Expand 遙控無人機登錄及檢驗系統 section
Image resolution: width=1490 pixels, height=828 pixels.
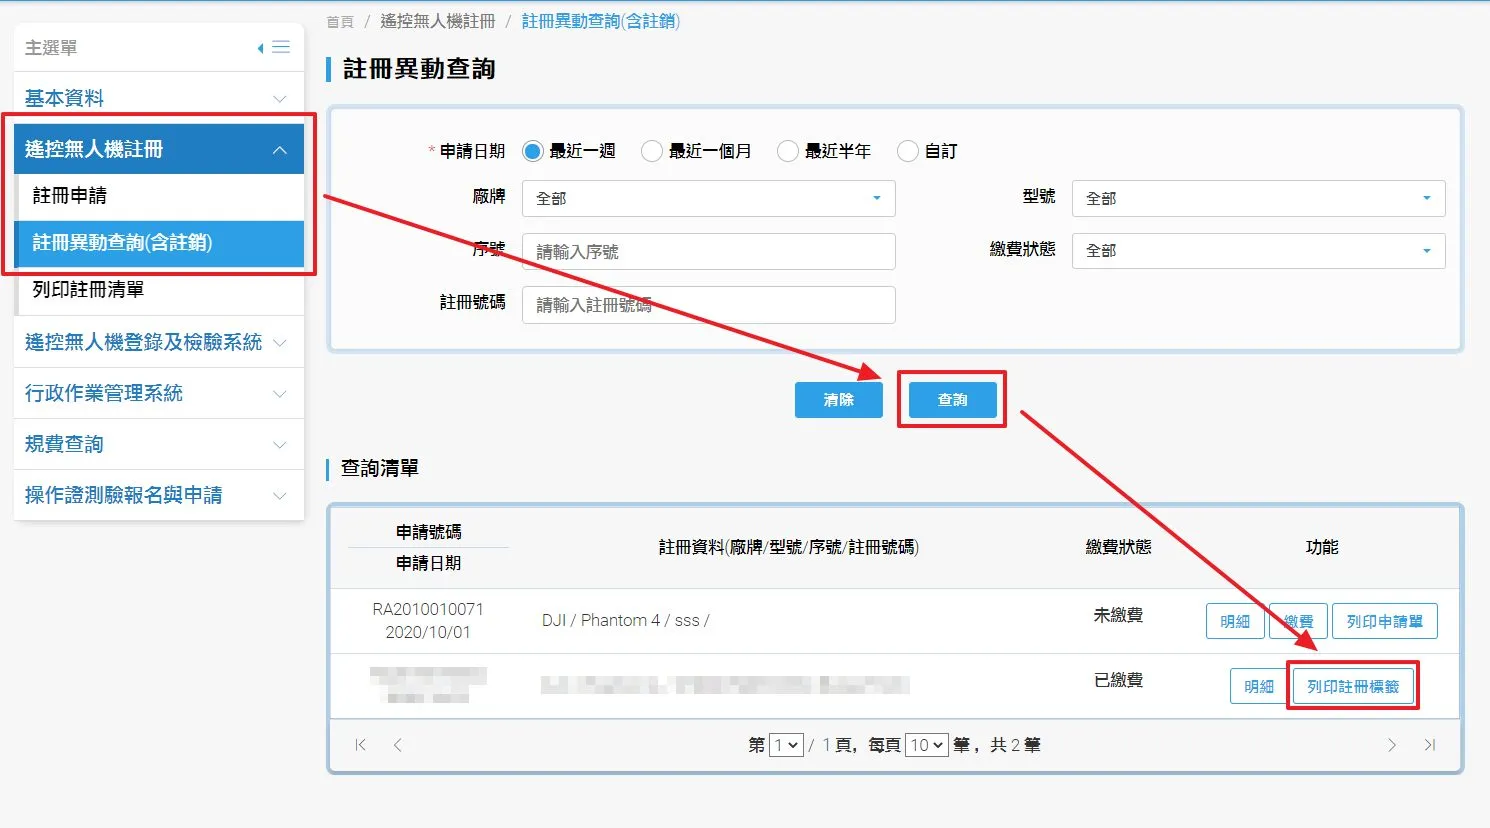pos(158,342)
